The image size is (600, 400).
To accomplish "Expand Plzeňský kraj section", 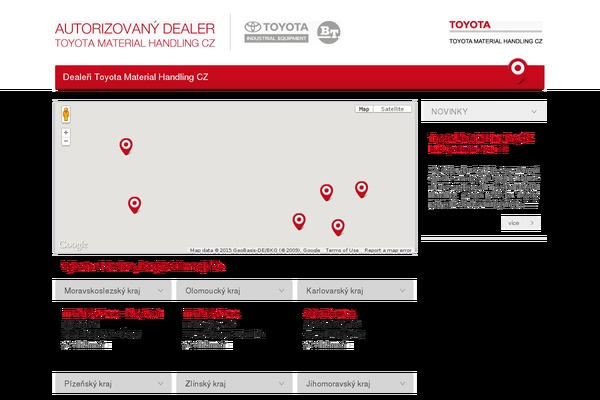I will 113,383.
